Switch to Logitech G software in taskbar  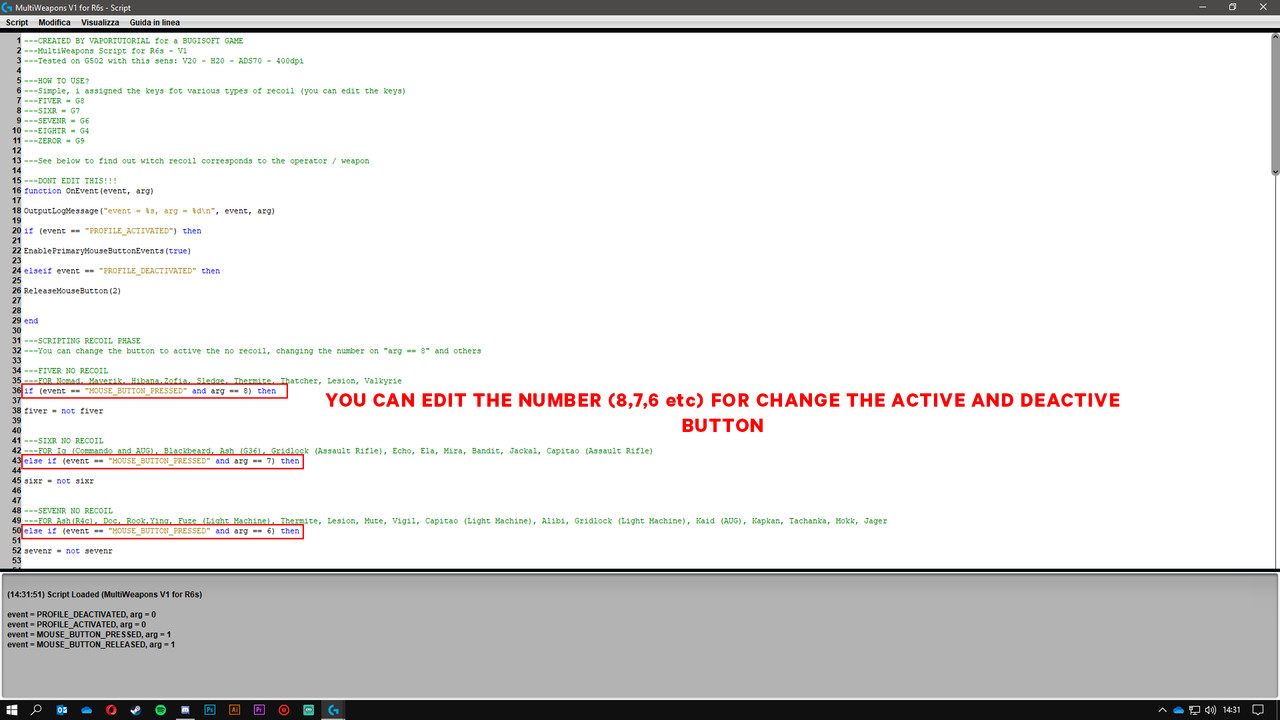334,710
